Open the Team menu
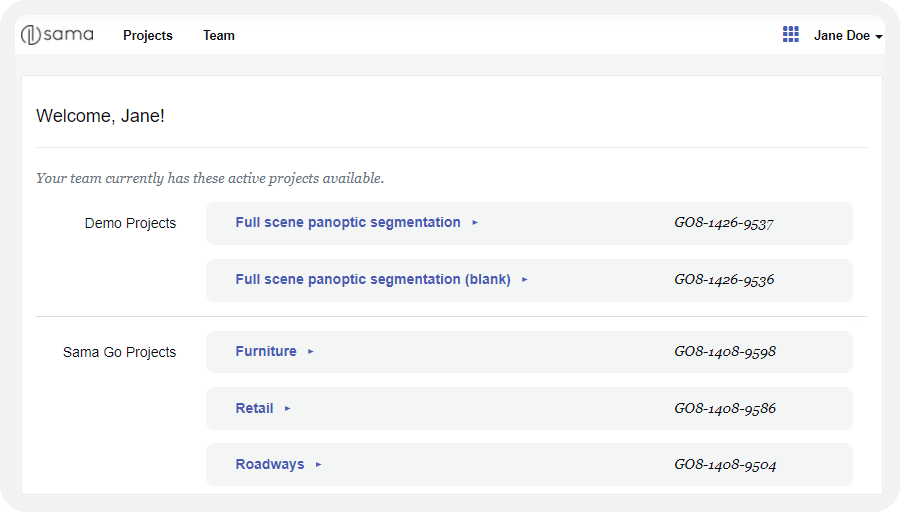The image size is (900, 512). (x=219, y=36)
